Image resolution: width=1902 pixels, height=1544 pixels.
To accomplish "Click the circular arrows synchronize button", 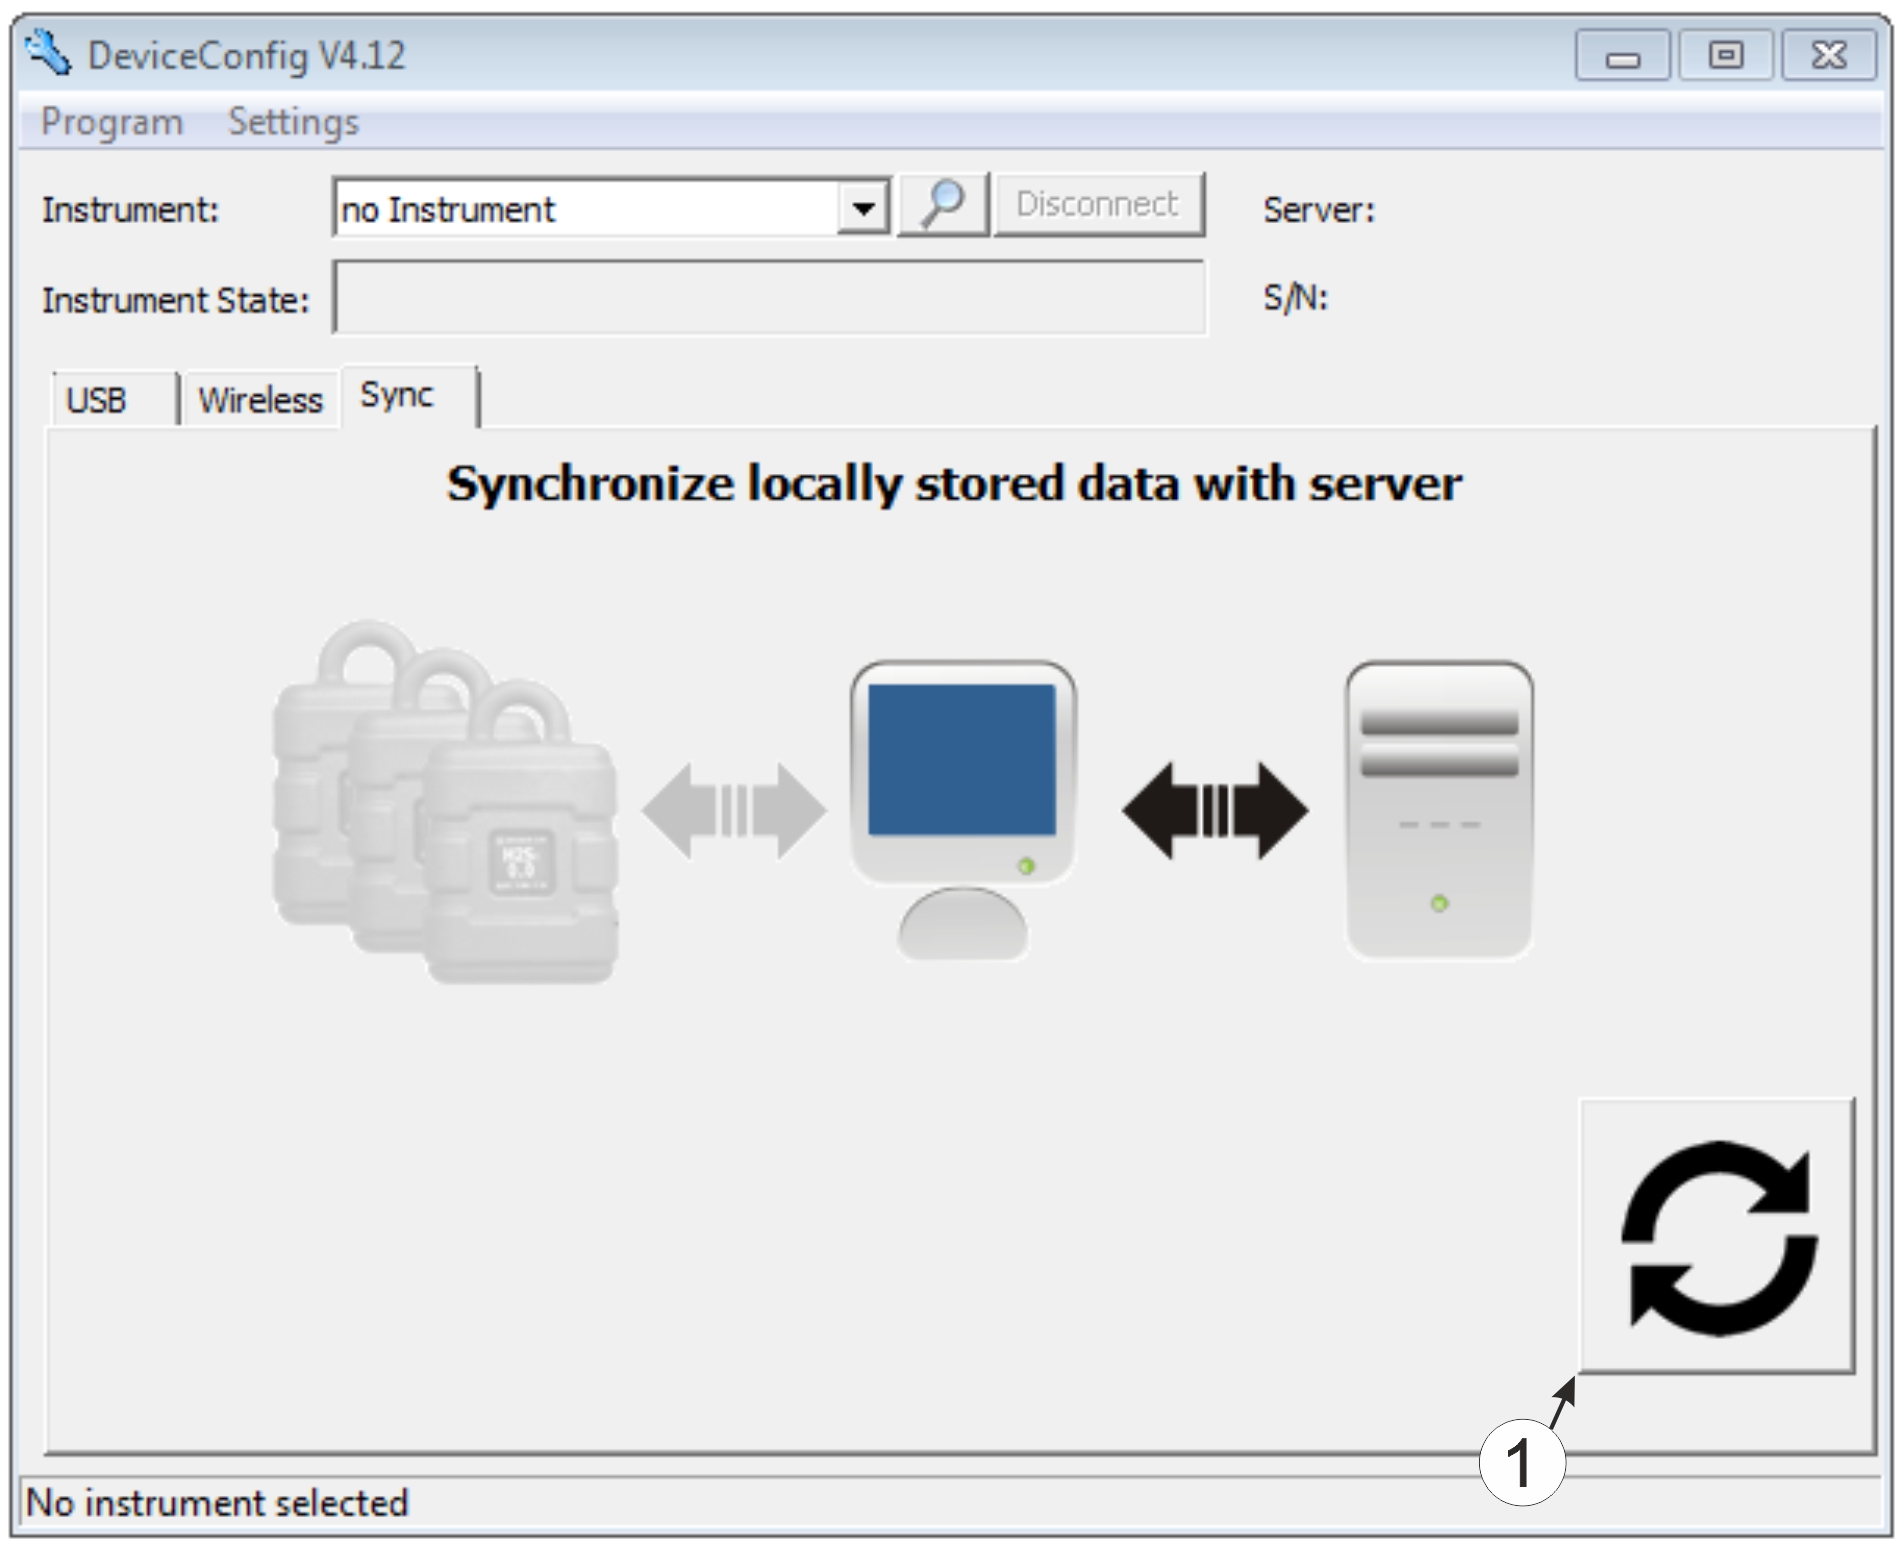I will point(1717,1236).
